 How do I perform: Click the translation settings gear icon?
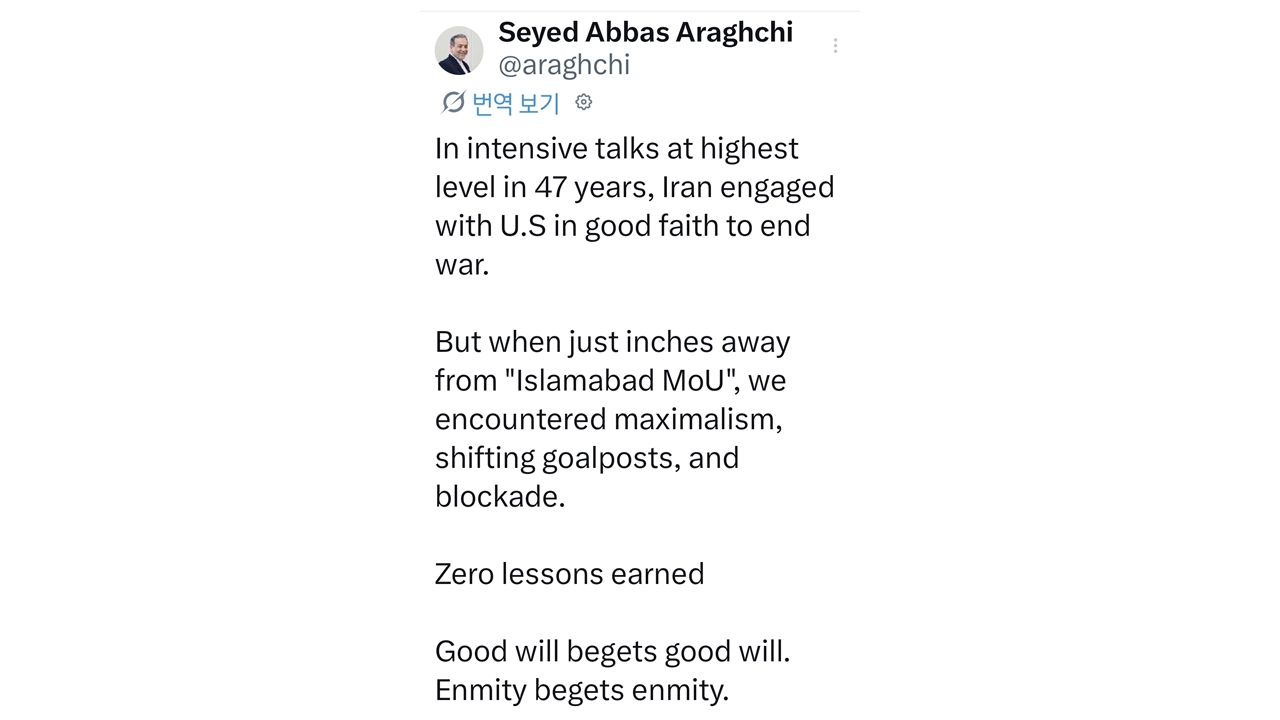pyautogui.click(x=584, y=102)
